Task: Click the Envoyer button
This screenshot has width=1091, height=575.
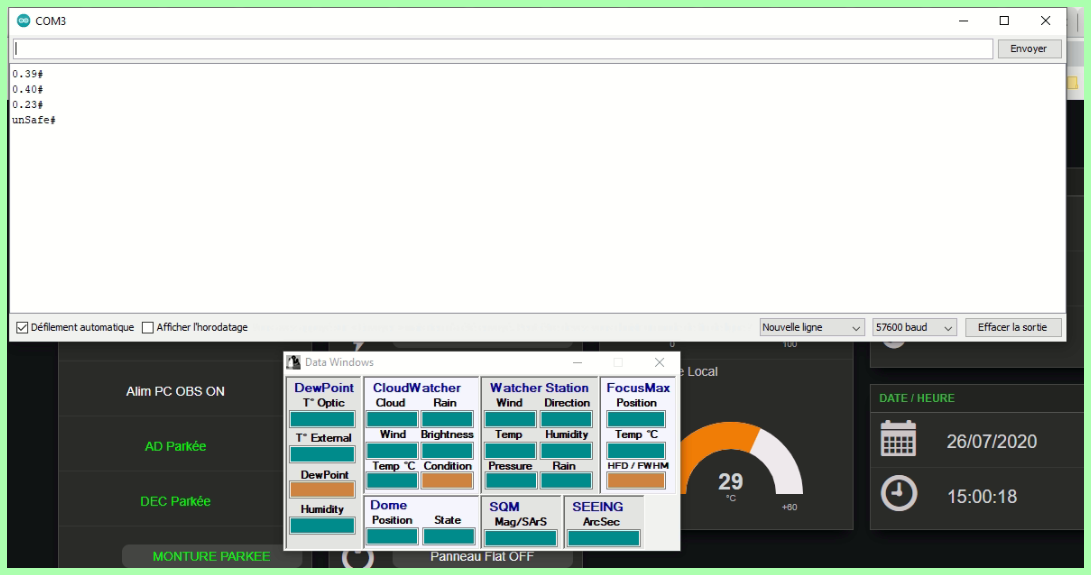Action: (1029, 49)
